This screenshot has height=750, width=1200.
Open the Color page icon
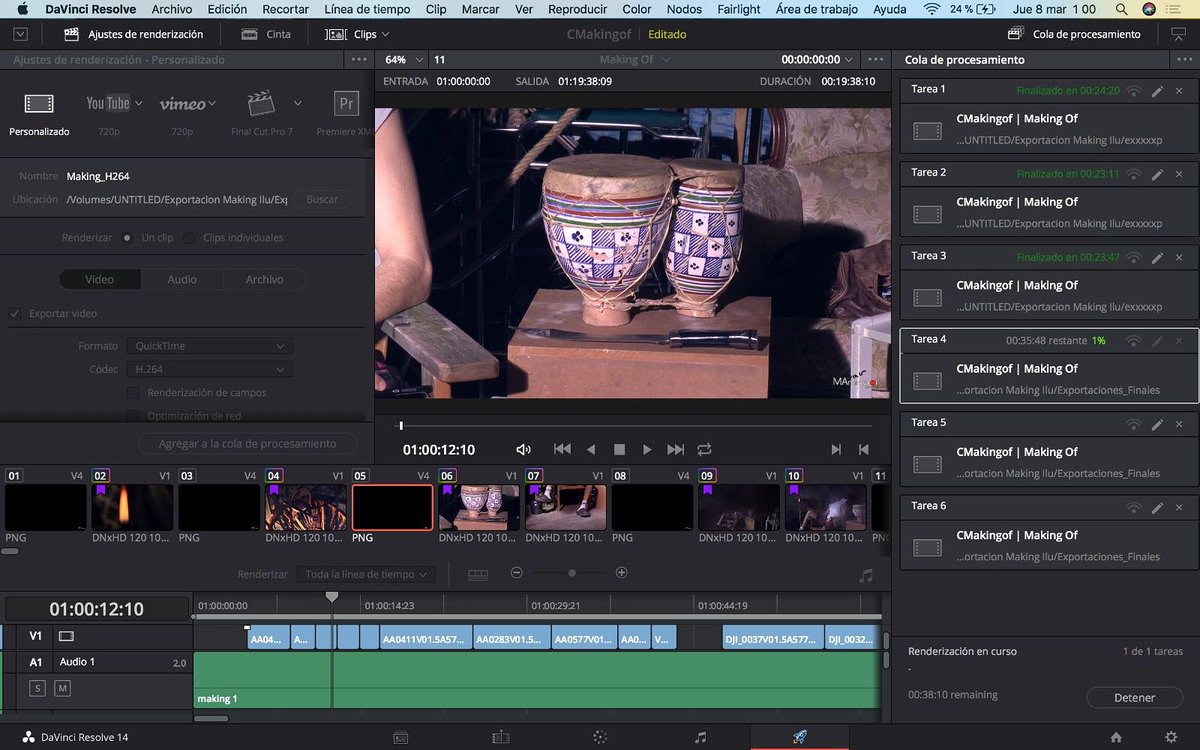[x=600, y=737]
